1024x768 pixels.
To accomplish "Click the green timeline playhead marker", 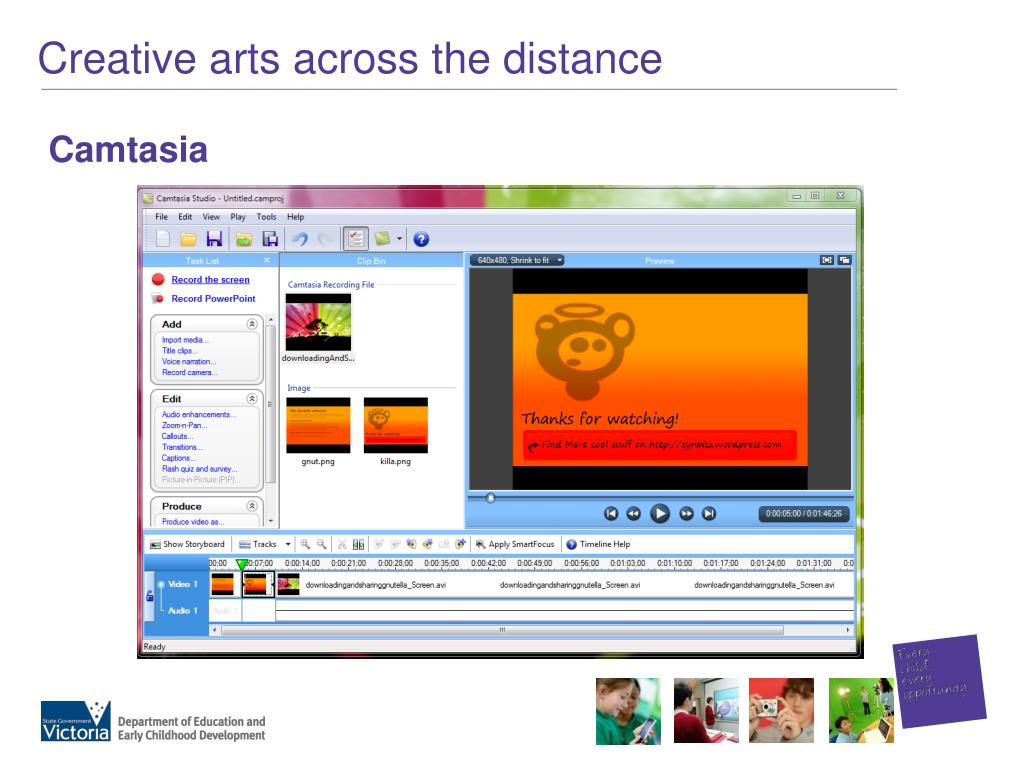I will [242, 564].
